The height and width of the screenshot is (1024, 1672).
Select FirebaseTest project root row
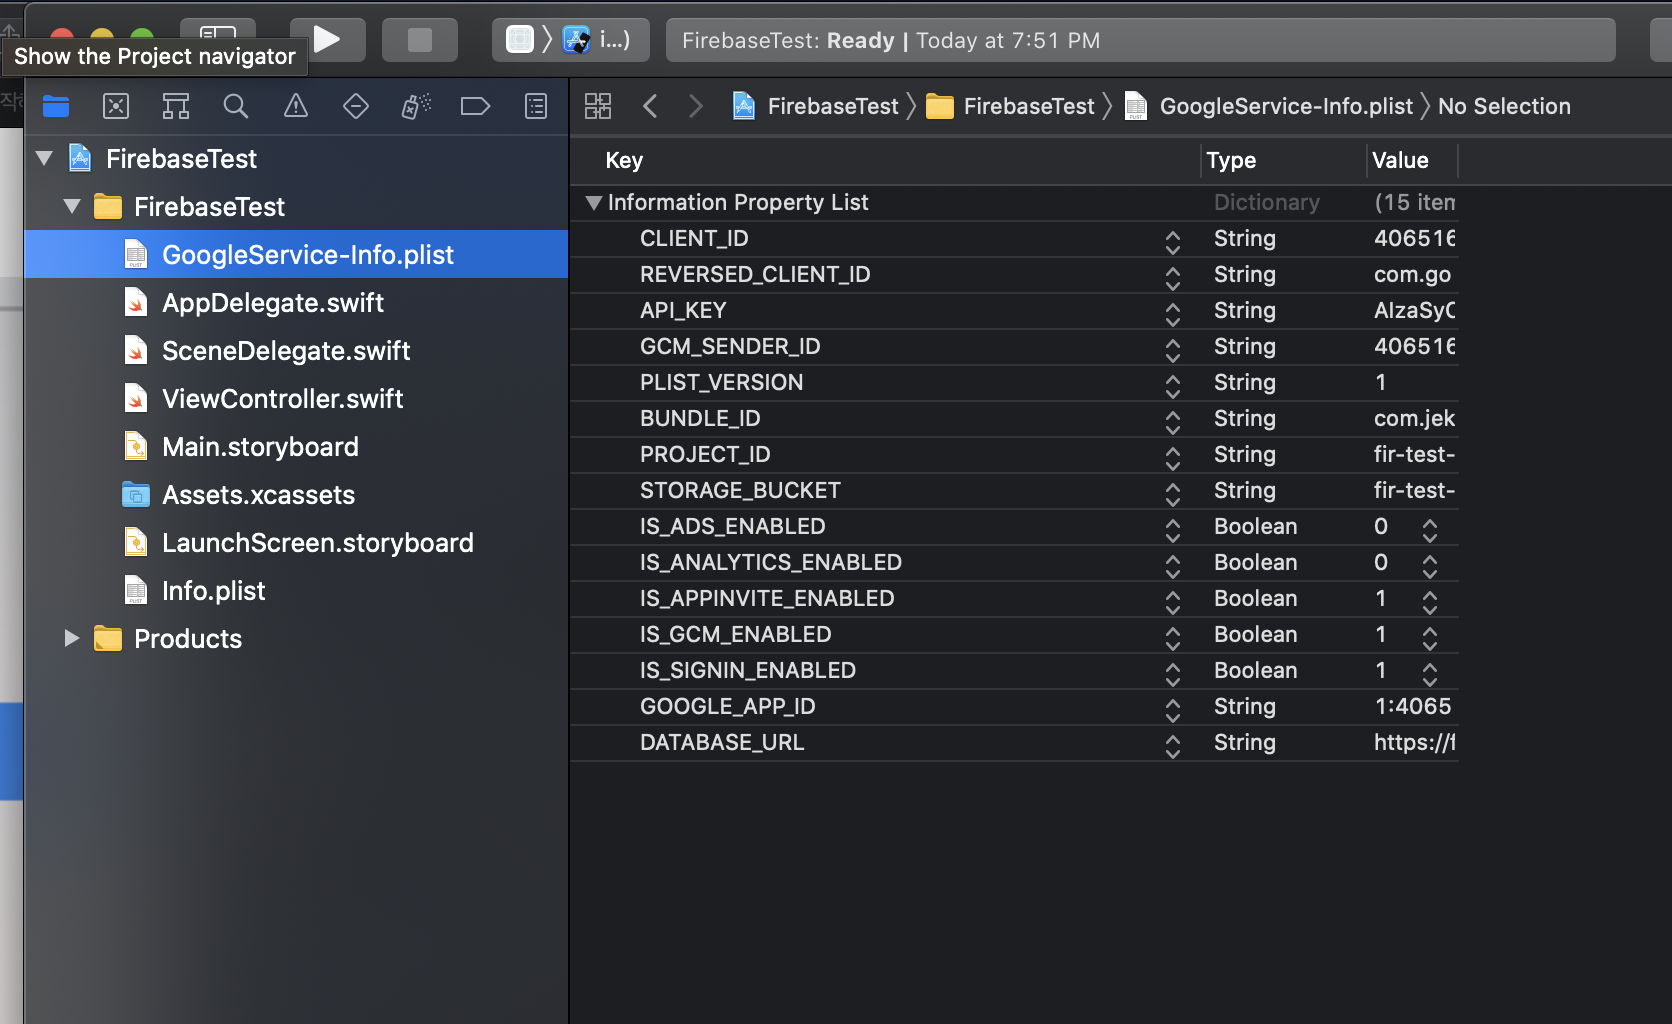(296, 158)
